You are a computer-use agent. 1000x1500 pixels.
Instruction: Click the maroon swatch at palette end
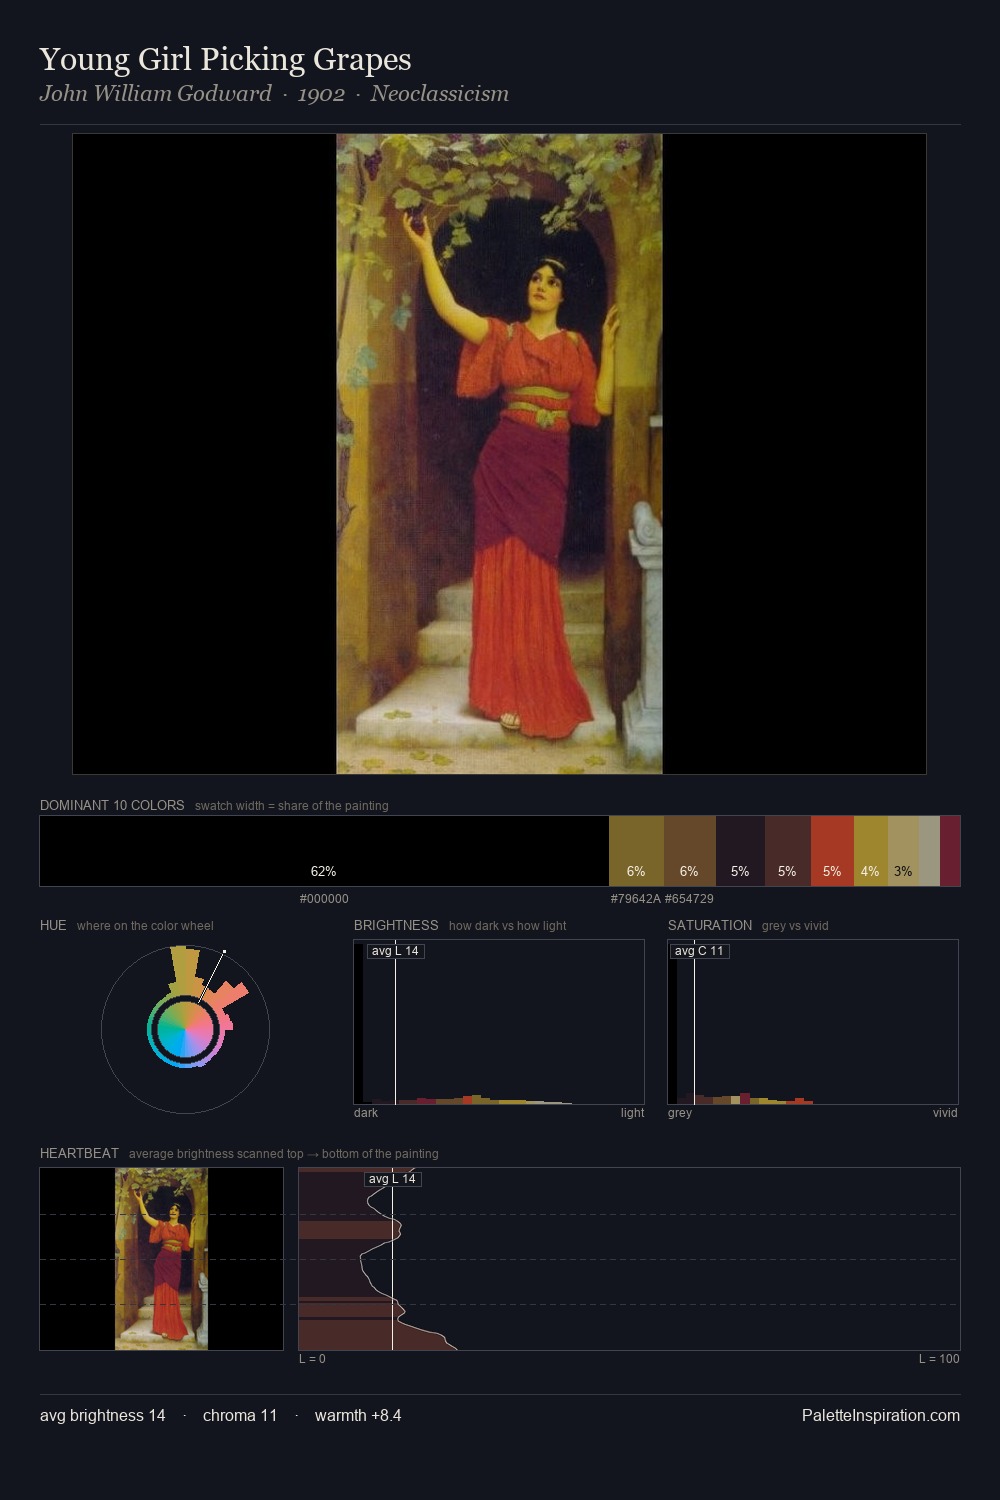click(950, 851)
